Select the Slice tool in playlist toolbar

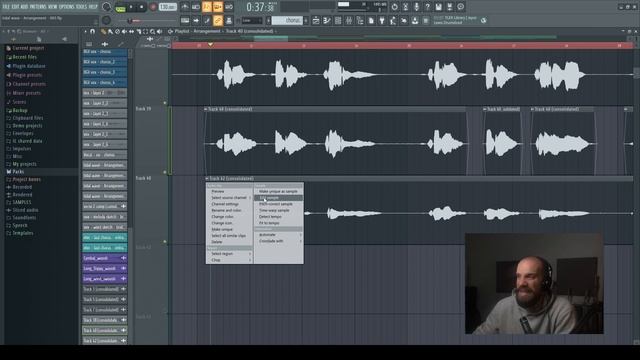[x=138, y=31]
